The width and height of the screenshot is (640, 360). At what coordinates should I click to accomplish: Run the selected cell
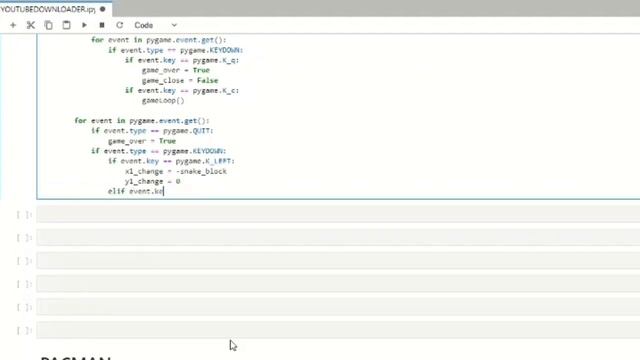pos(84,25)
